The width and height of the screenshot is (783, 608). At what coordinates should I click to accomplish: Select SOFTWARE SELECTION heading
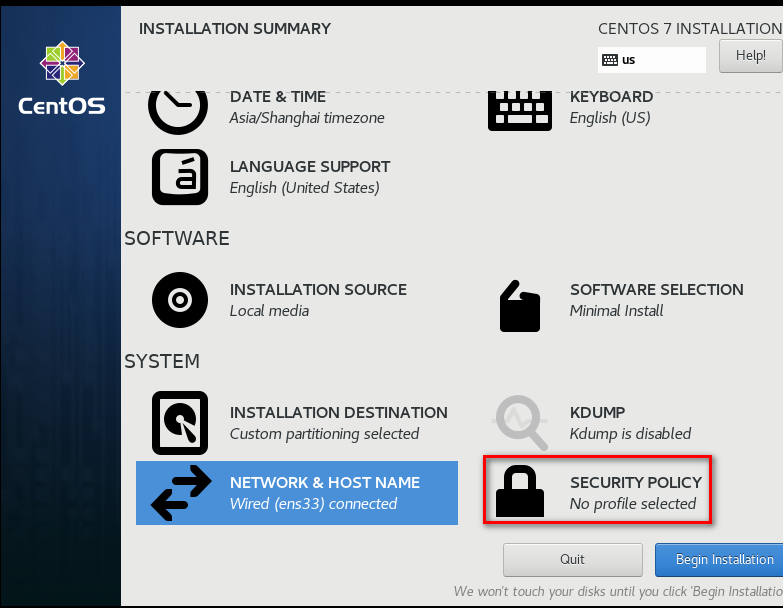[657, 290]
